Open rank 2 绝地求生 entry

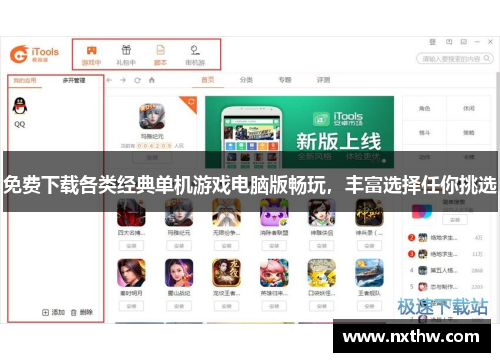[445, 238]
